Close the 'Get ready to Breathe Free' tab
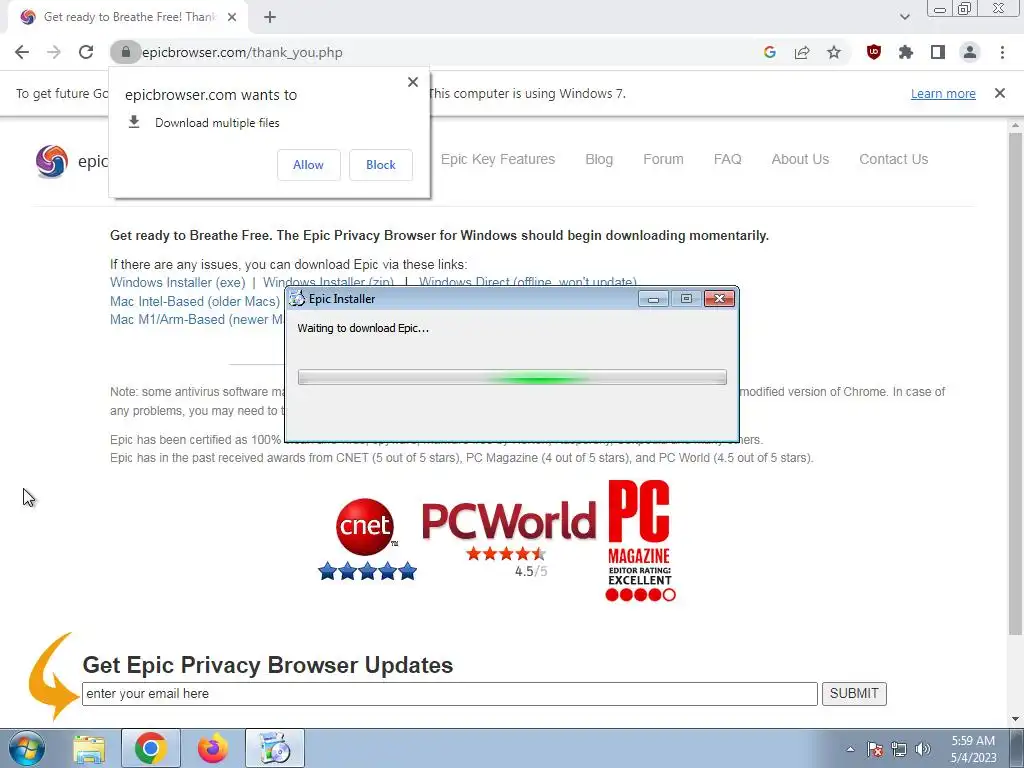 tap(232, 17)
